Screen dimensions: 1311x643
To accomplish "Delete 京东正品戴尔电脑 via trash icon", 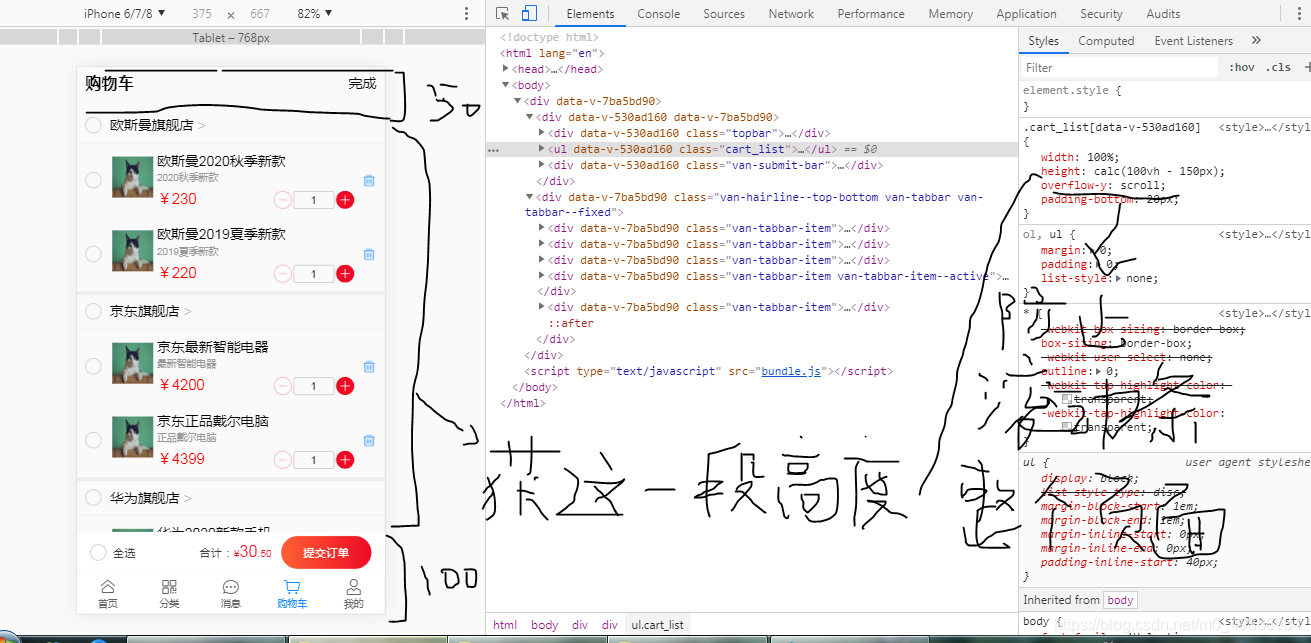I will coord(369,440).
